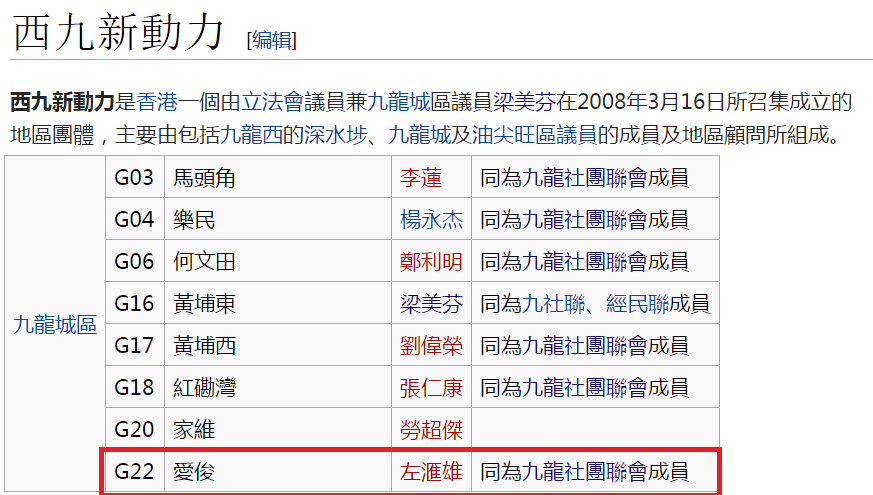Click the 何文田 constituency cell
Screen dimensions: 873x495
coord(278,261)
